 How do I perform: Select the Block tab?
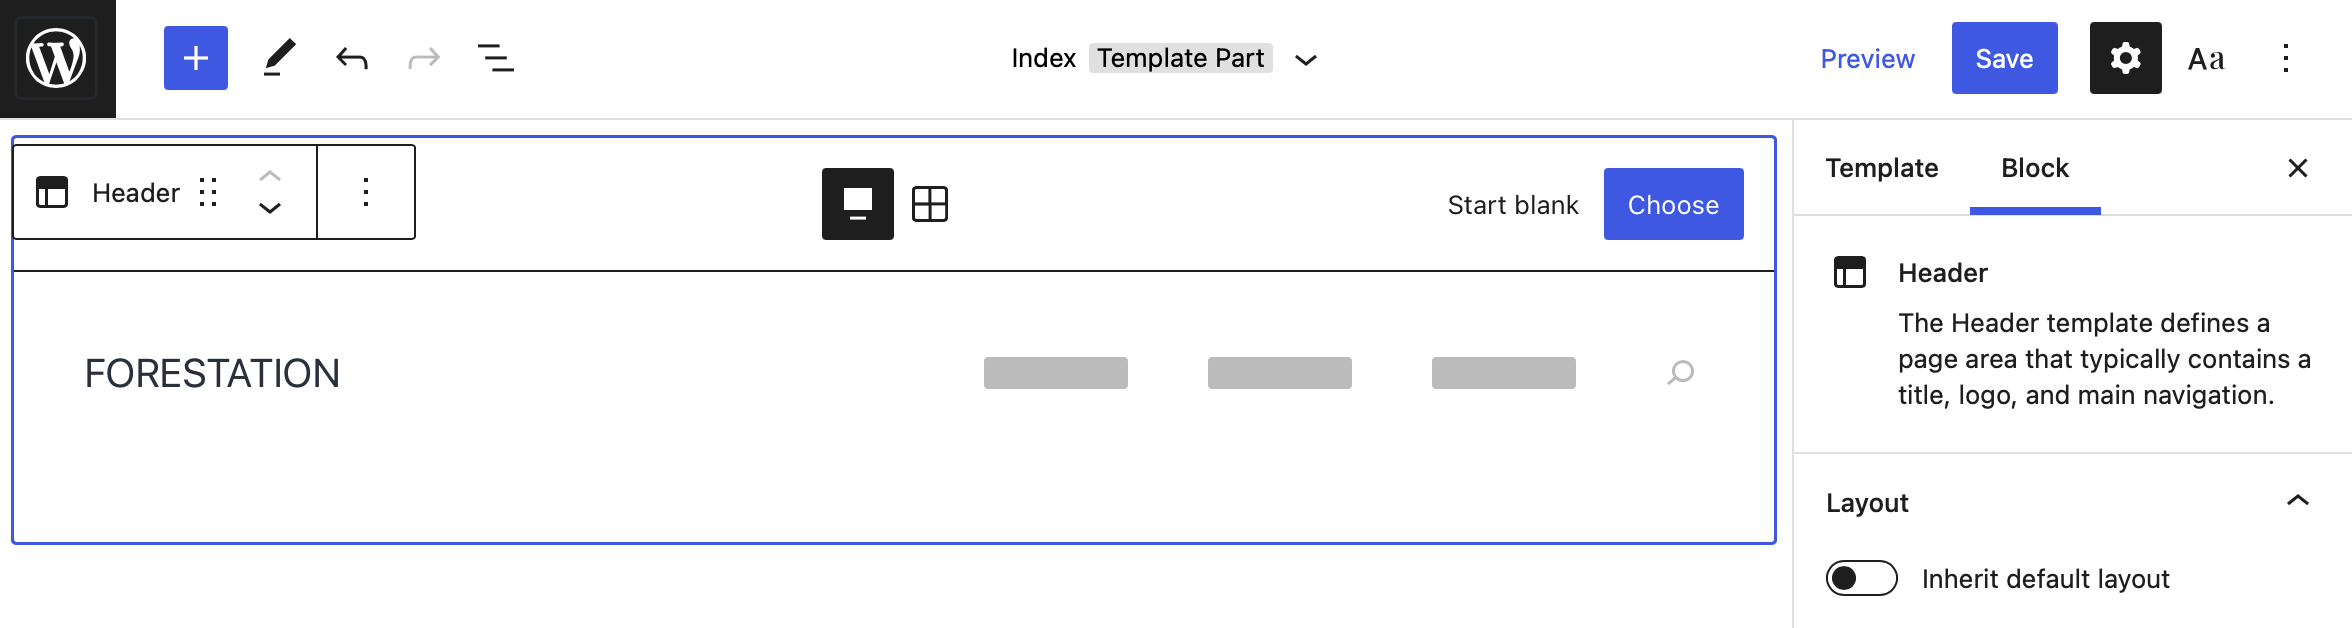point(2034,168)
